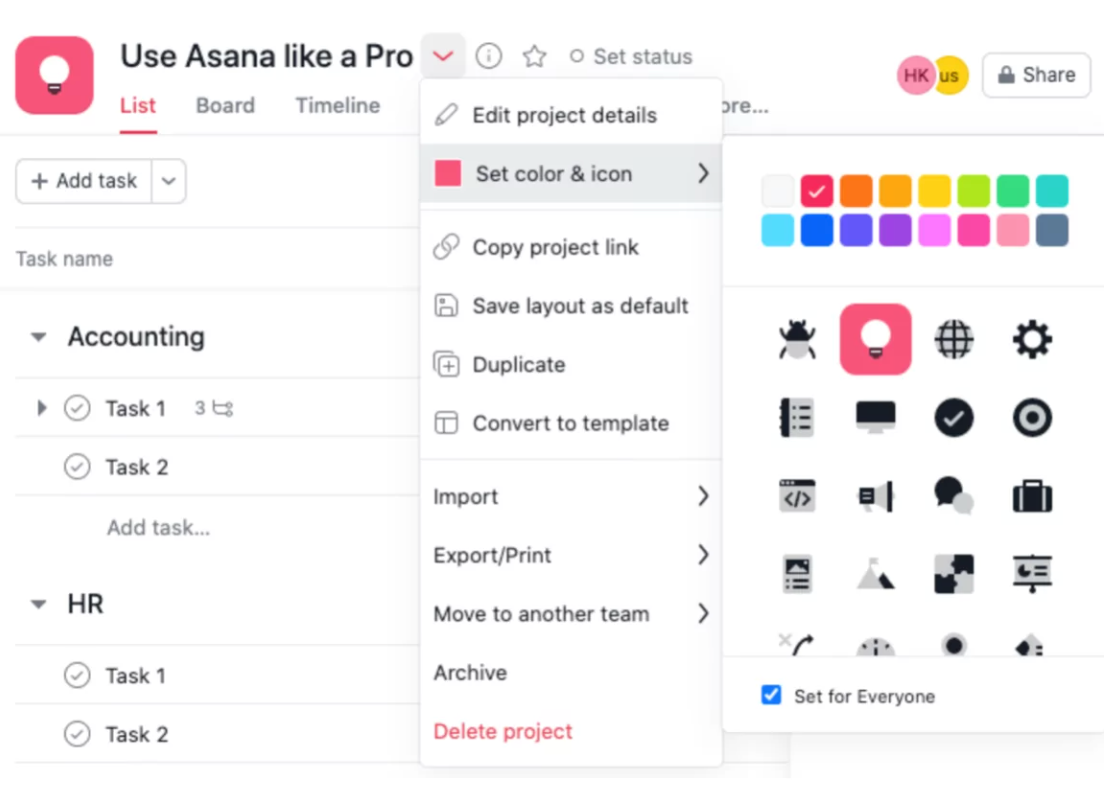The image size is (1104, 804).
Task: Click Delete project
Action: [571, 731]
